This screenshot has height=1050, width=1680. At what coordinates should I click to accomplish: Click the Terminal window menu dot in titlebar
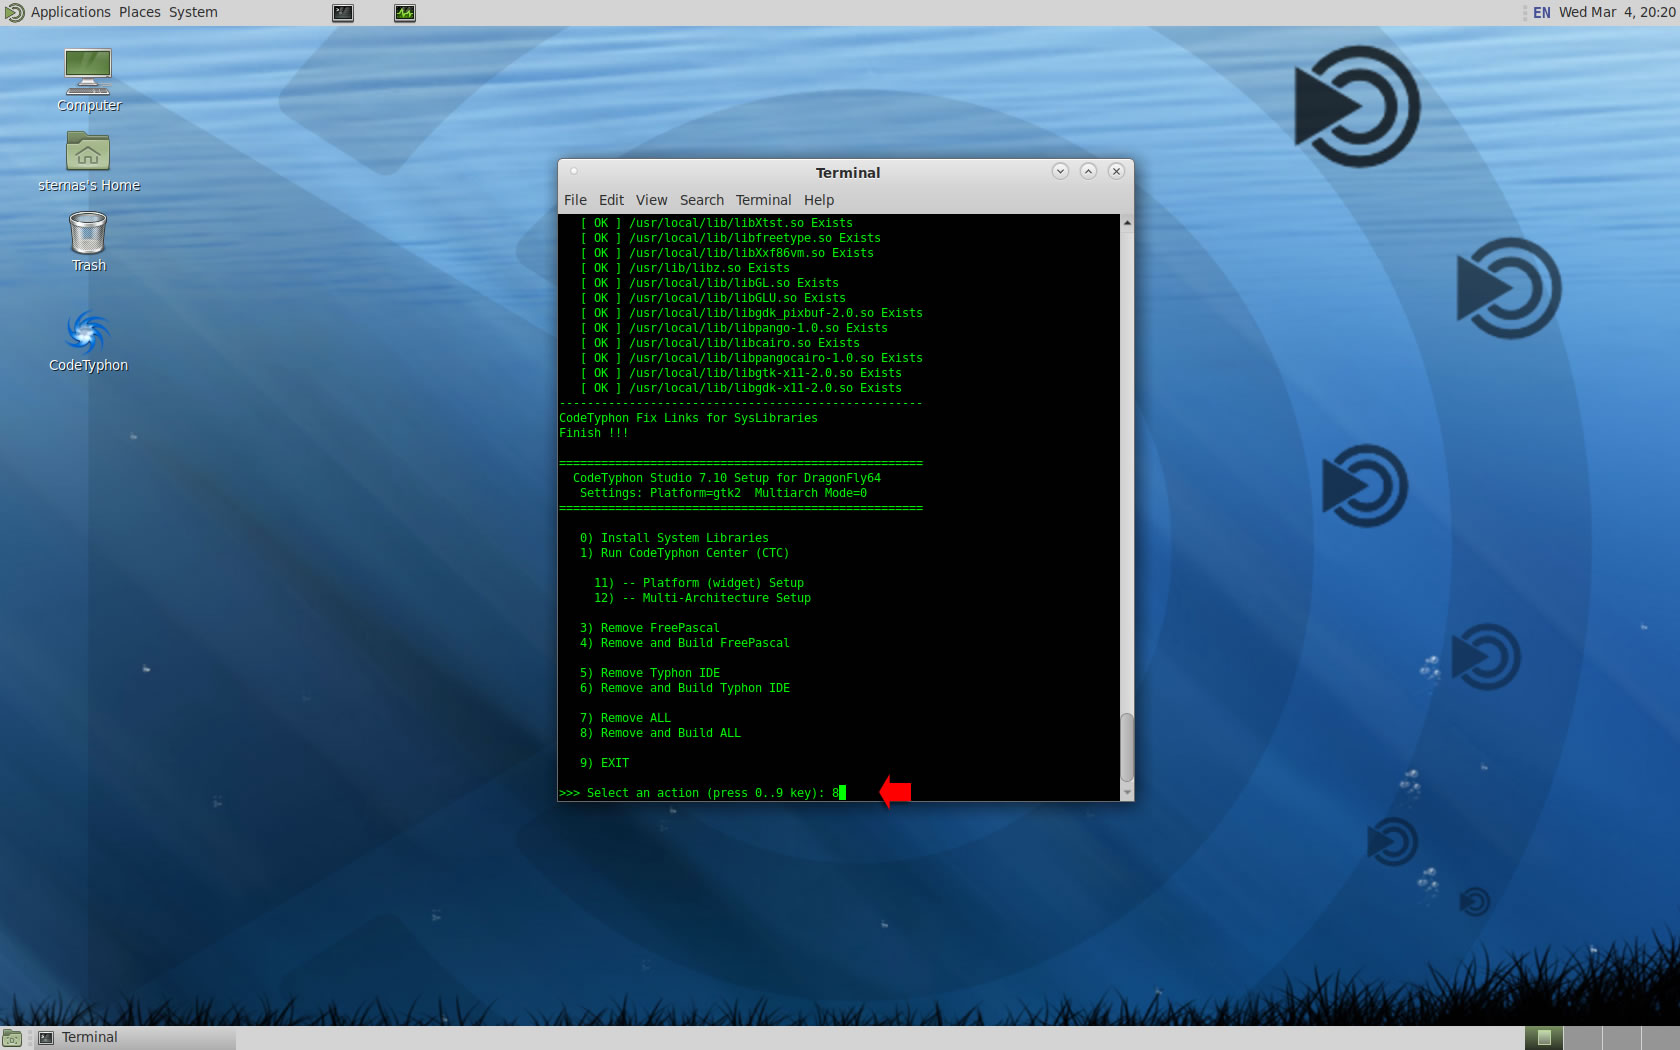(x=574, y=171)
